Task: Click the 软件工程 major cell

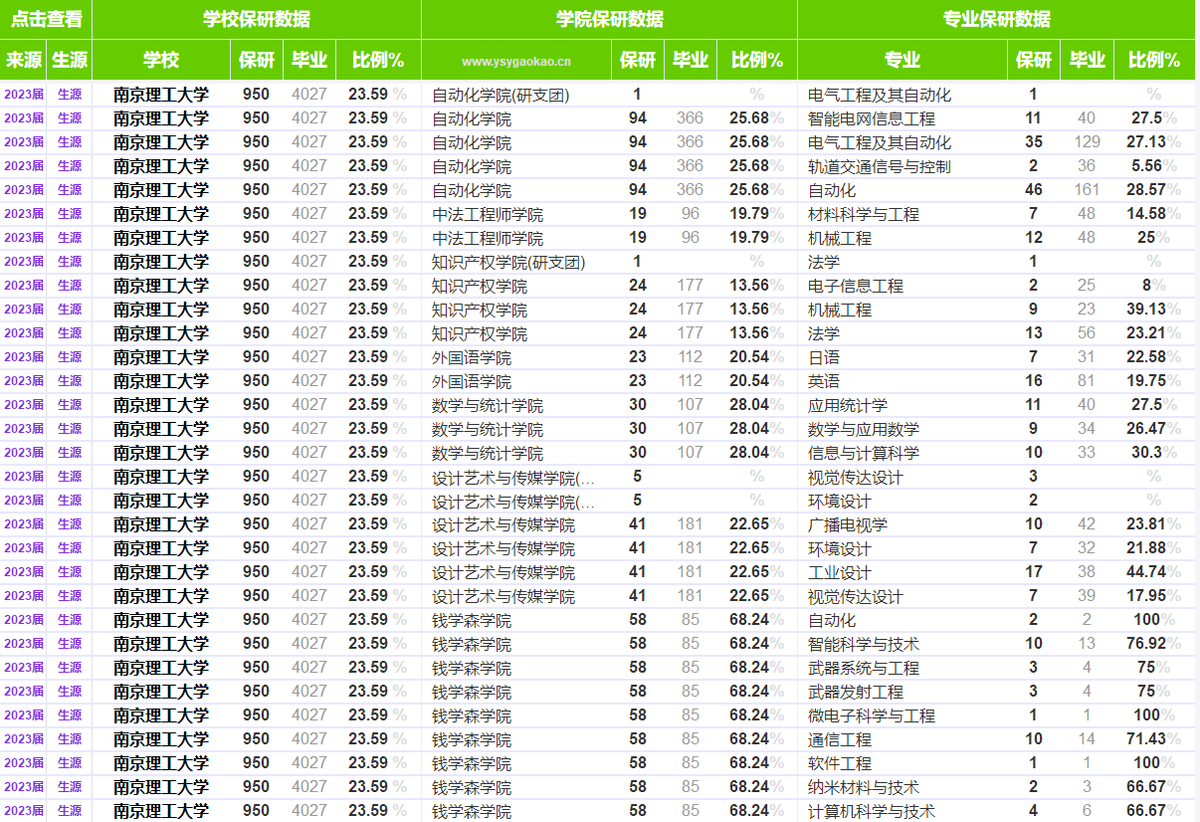Action: point(839,763)
